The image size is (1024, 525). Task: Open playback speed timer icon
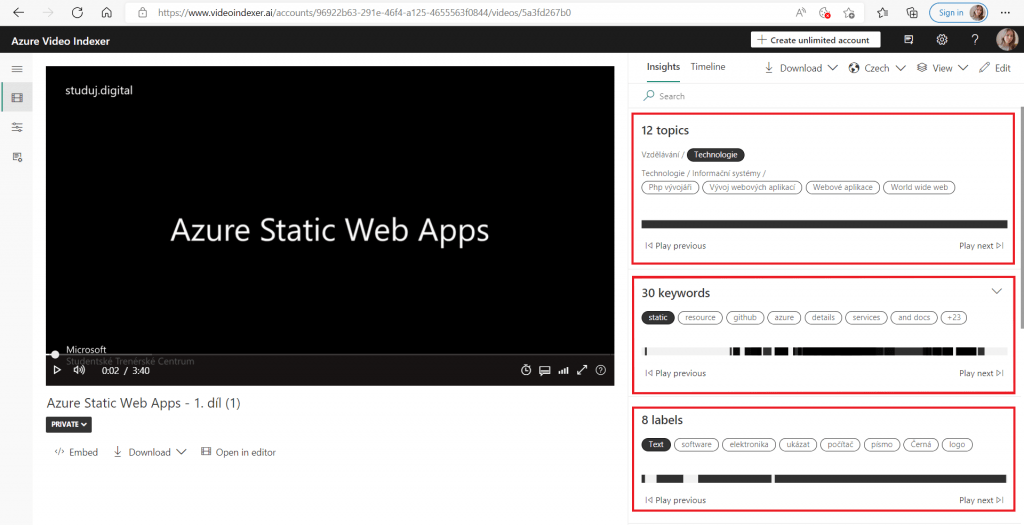[x=526, y=370]
